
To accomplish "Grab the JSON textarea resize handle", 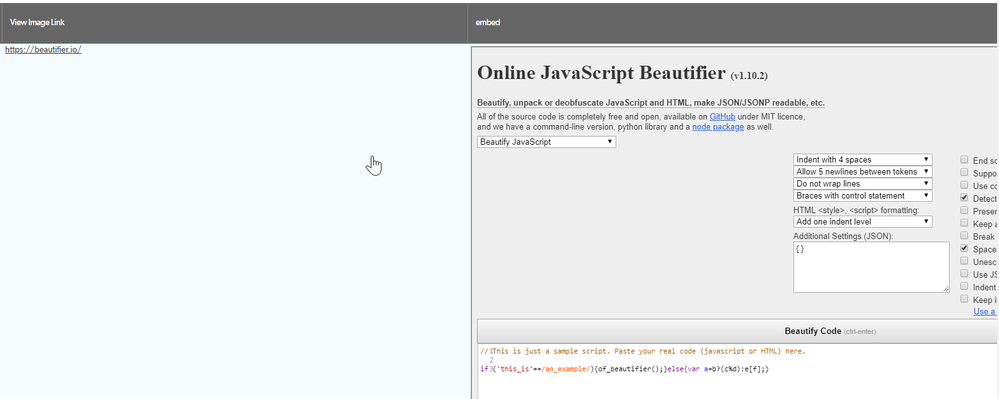I will click(x=945, y=289).
